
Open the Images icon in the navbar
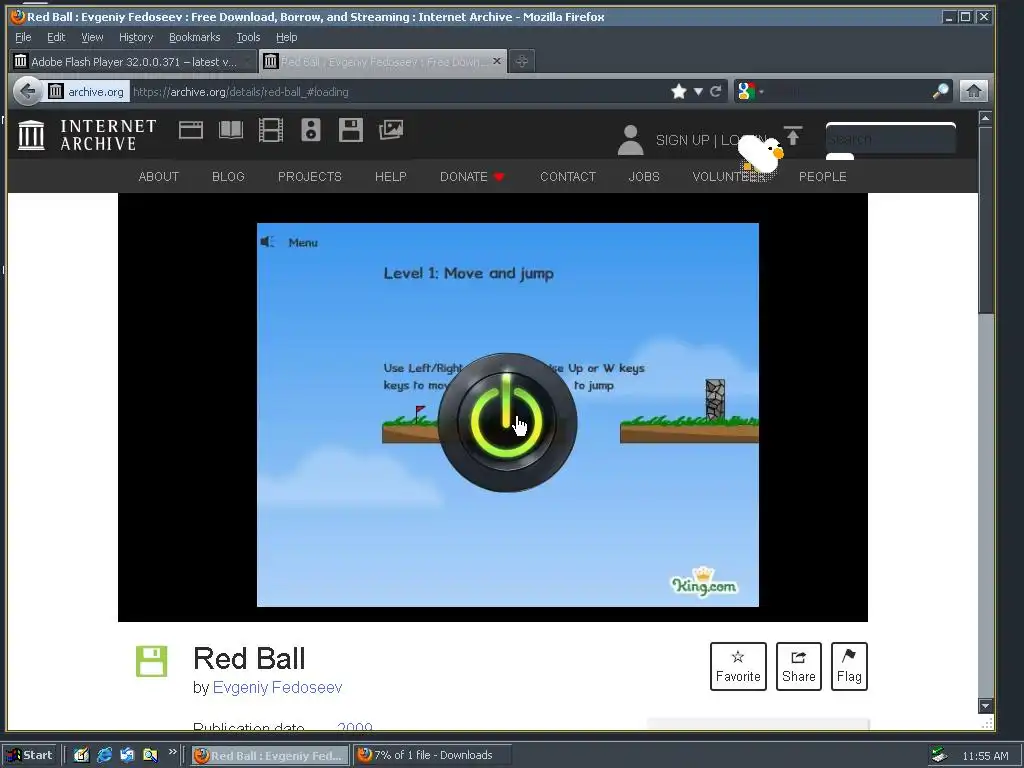coord(391,130)
